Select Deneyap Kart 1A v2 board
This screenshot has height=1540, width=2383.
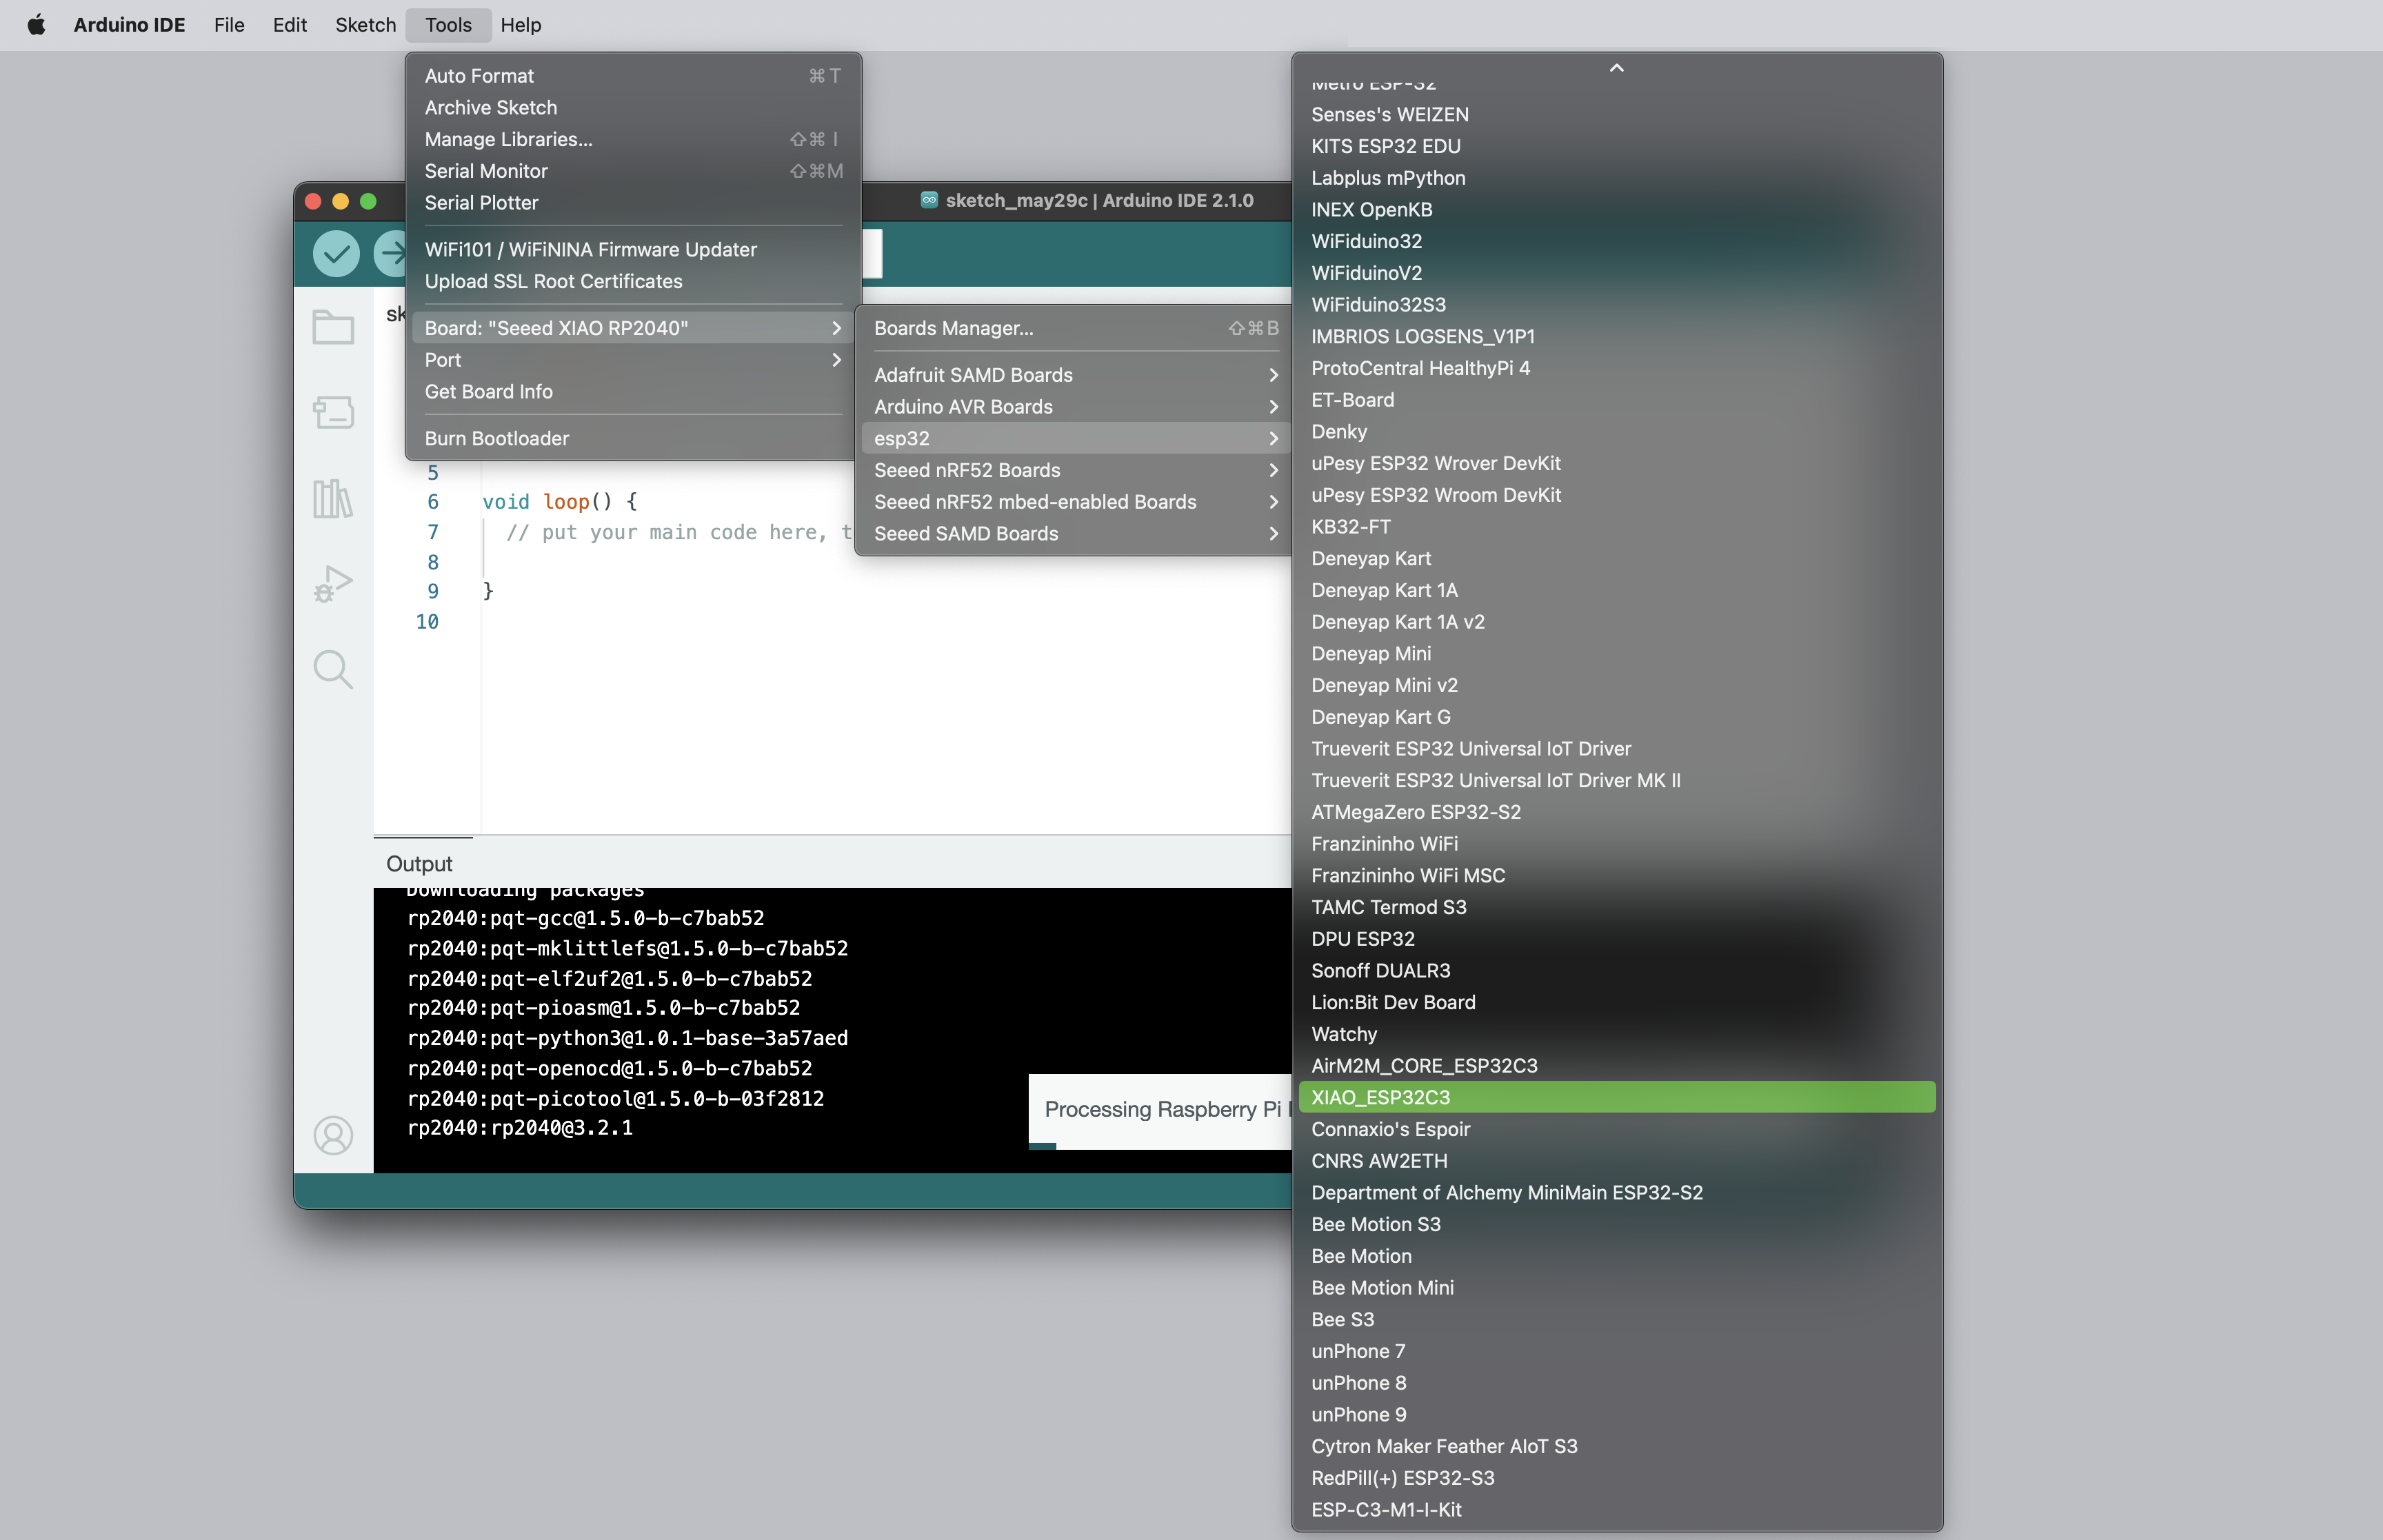[x=1616, y=622]
